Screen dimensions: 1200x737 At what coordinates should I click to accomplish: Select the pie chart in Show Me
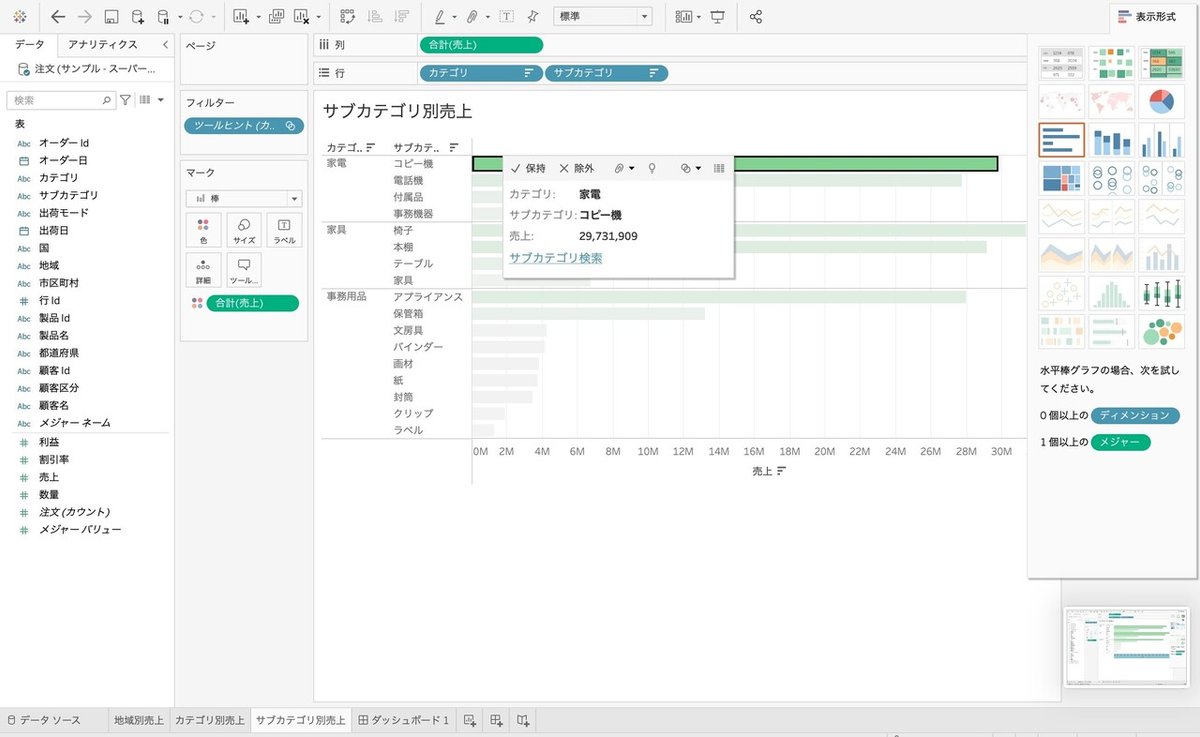tap(1161, 100)
